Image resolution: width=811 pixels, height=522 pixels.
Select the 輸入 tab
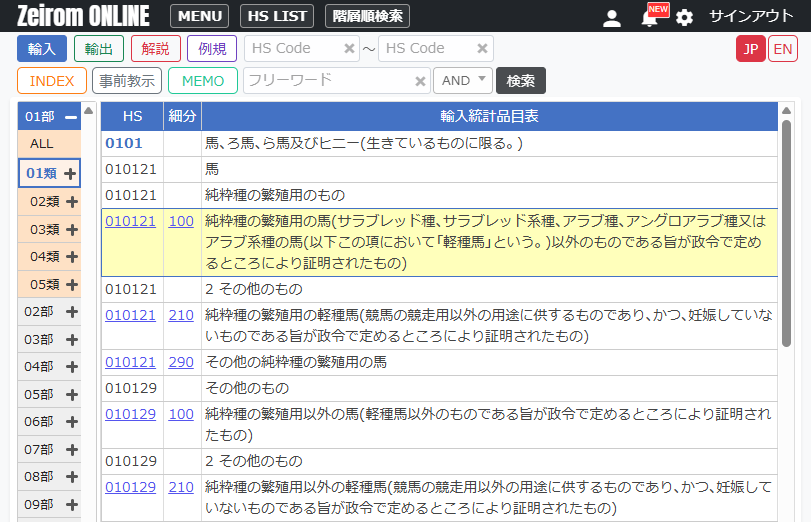coord(42,49)
